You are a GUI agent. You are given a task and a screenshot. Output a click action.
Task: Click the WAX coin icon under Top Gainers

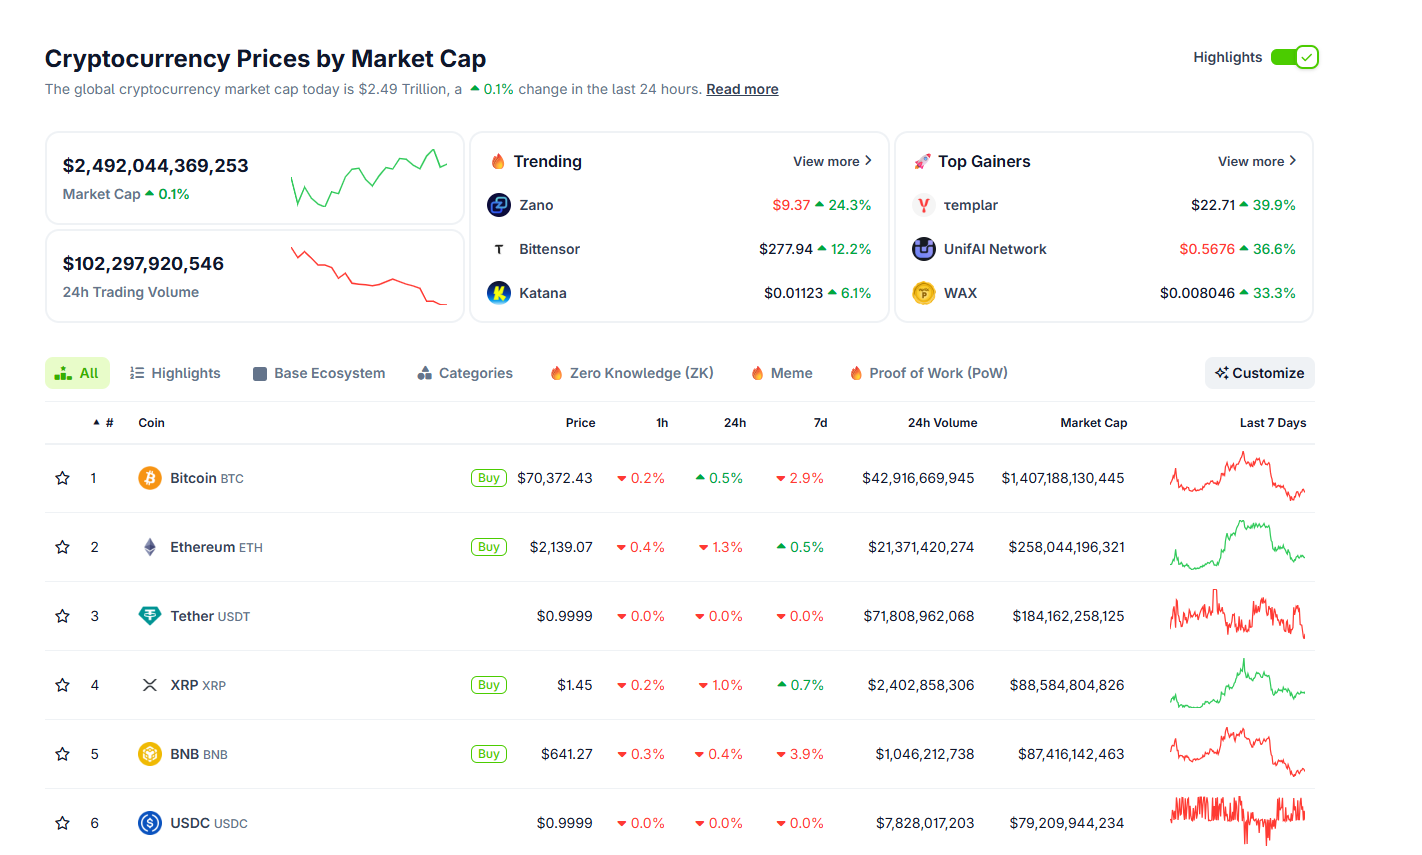(922, 292)
